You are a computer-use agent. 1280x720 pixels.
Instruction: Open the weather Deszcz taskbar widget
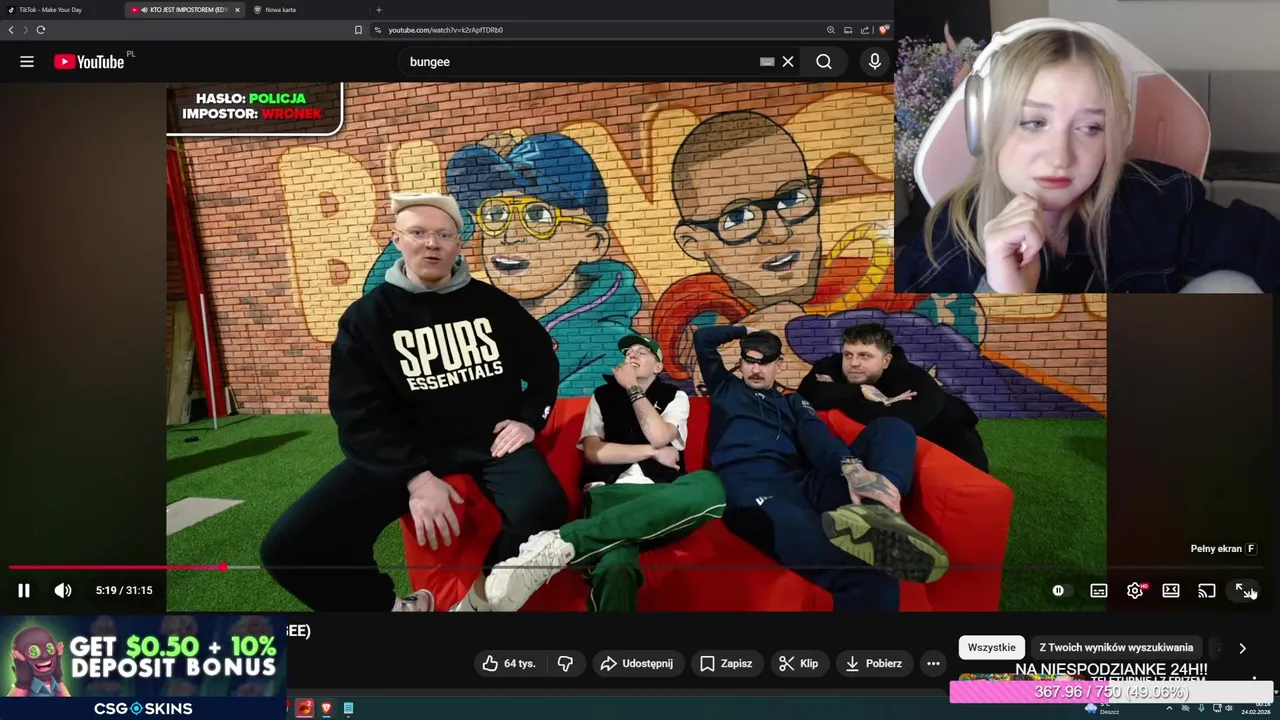(x=1102, y=708)
